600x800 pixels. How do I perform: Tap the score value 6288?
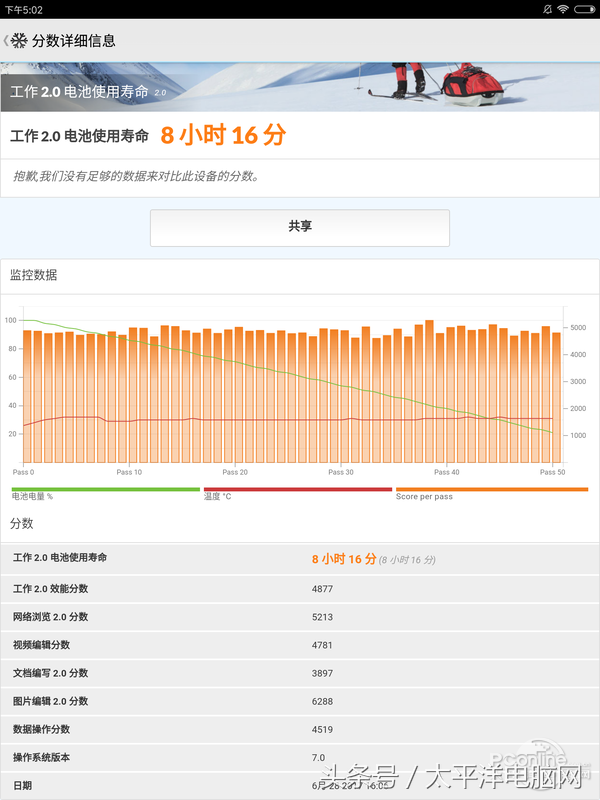[x=322, y=701]
